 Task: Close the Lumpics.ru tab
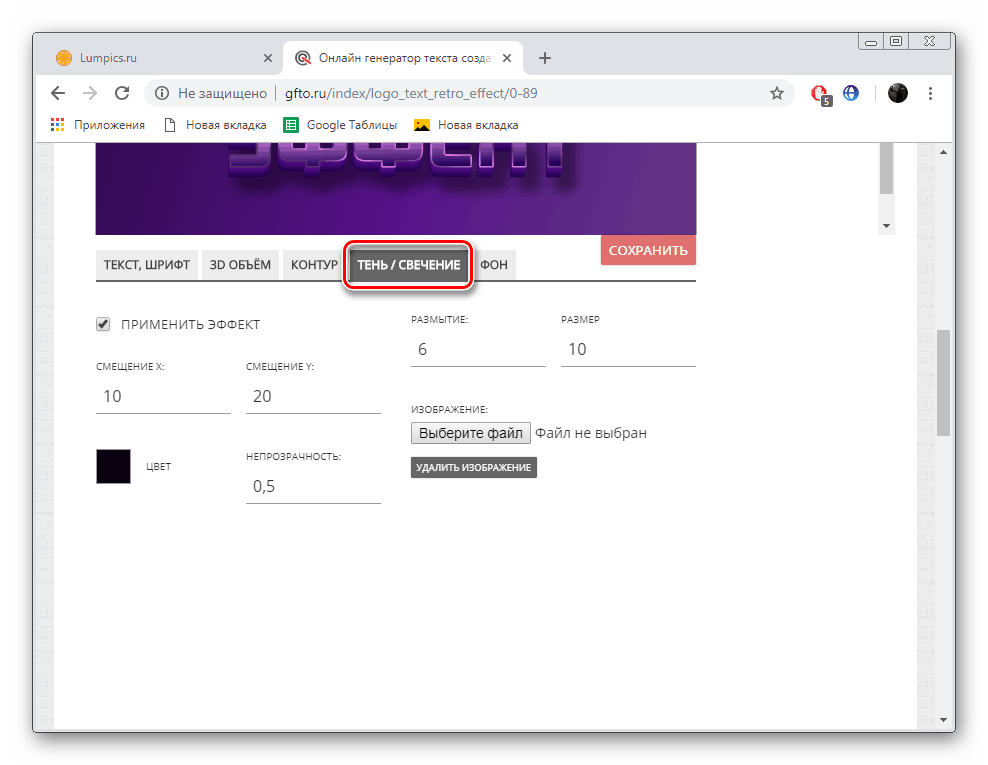pos(268,58)
